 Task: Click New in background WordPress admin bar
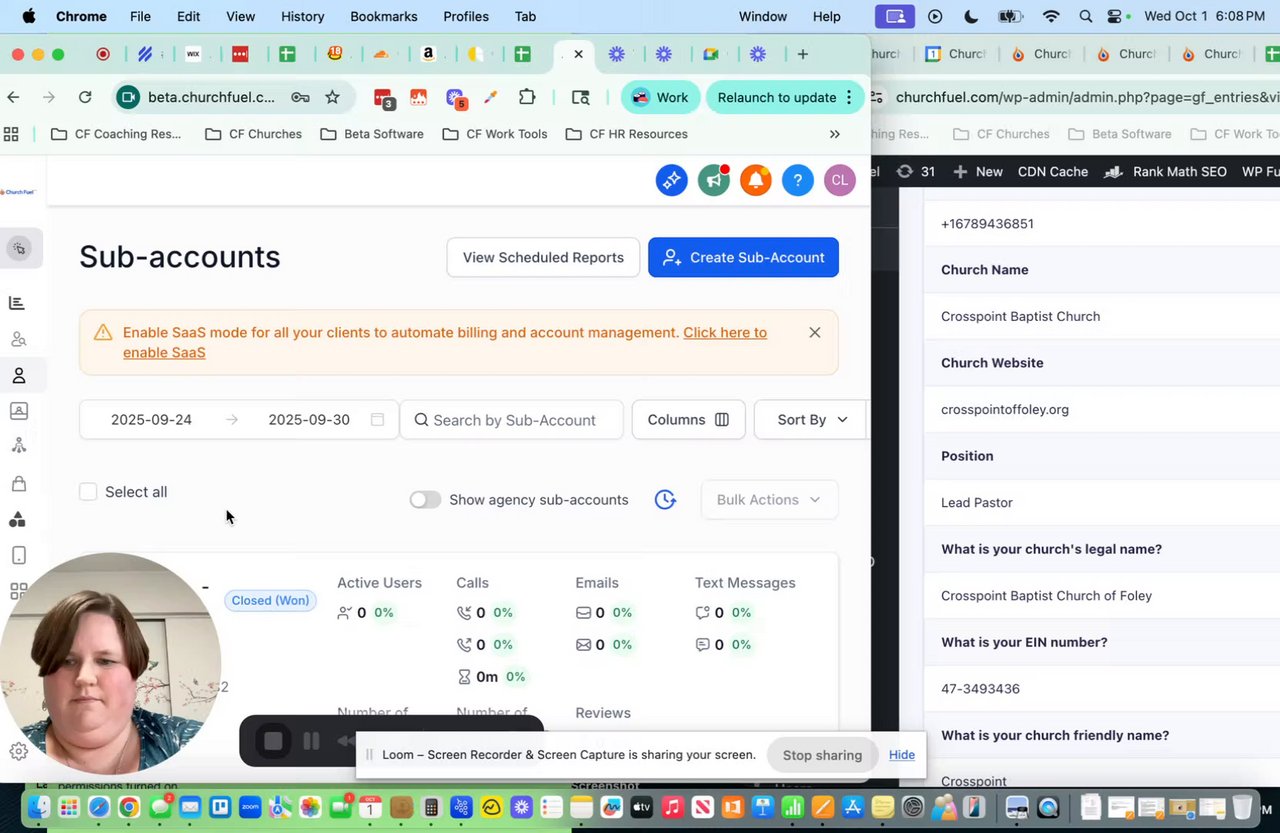(978, 172)
